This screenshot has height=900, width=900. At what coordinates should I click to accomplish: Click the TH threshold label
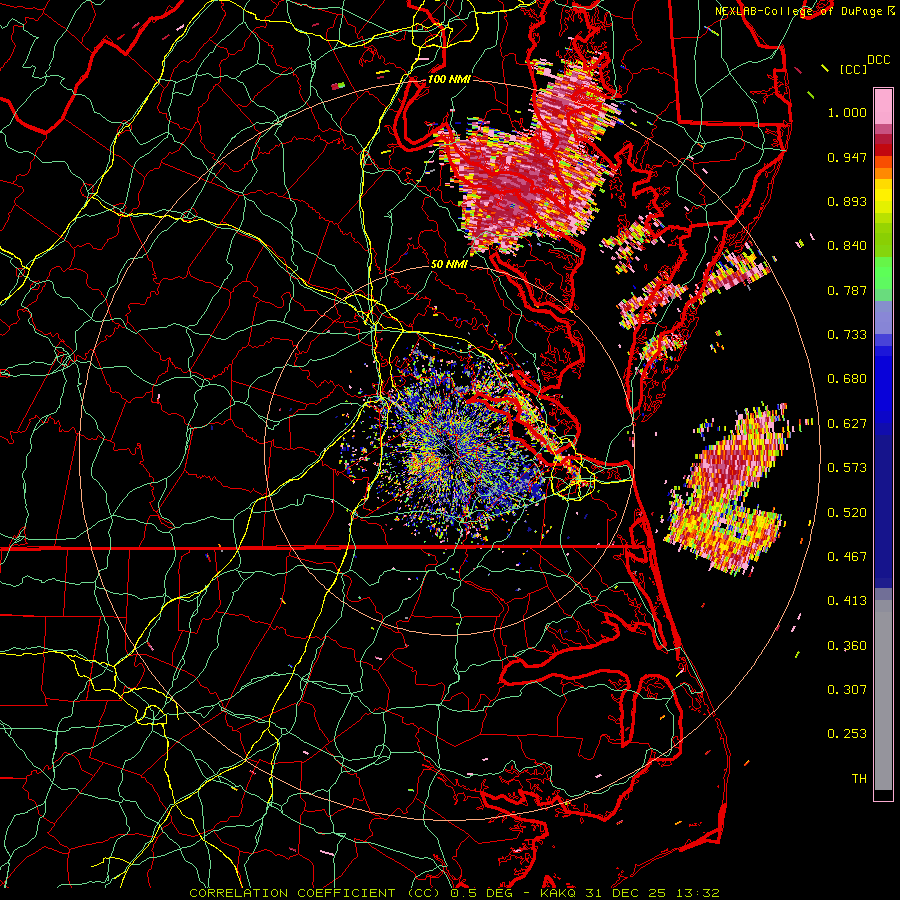click(859, 779)
